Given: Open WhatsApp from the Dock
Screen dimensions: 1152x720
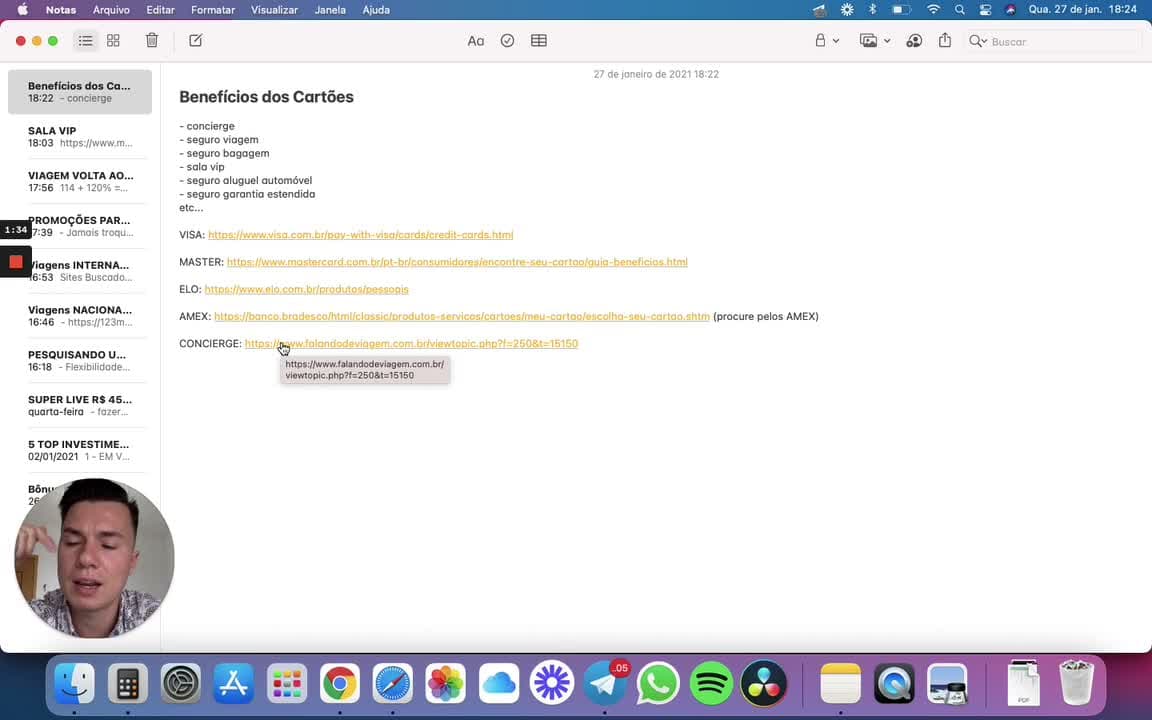Looking at the screenshot, I should coord(658,683).
